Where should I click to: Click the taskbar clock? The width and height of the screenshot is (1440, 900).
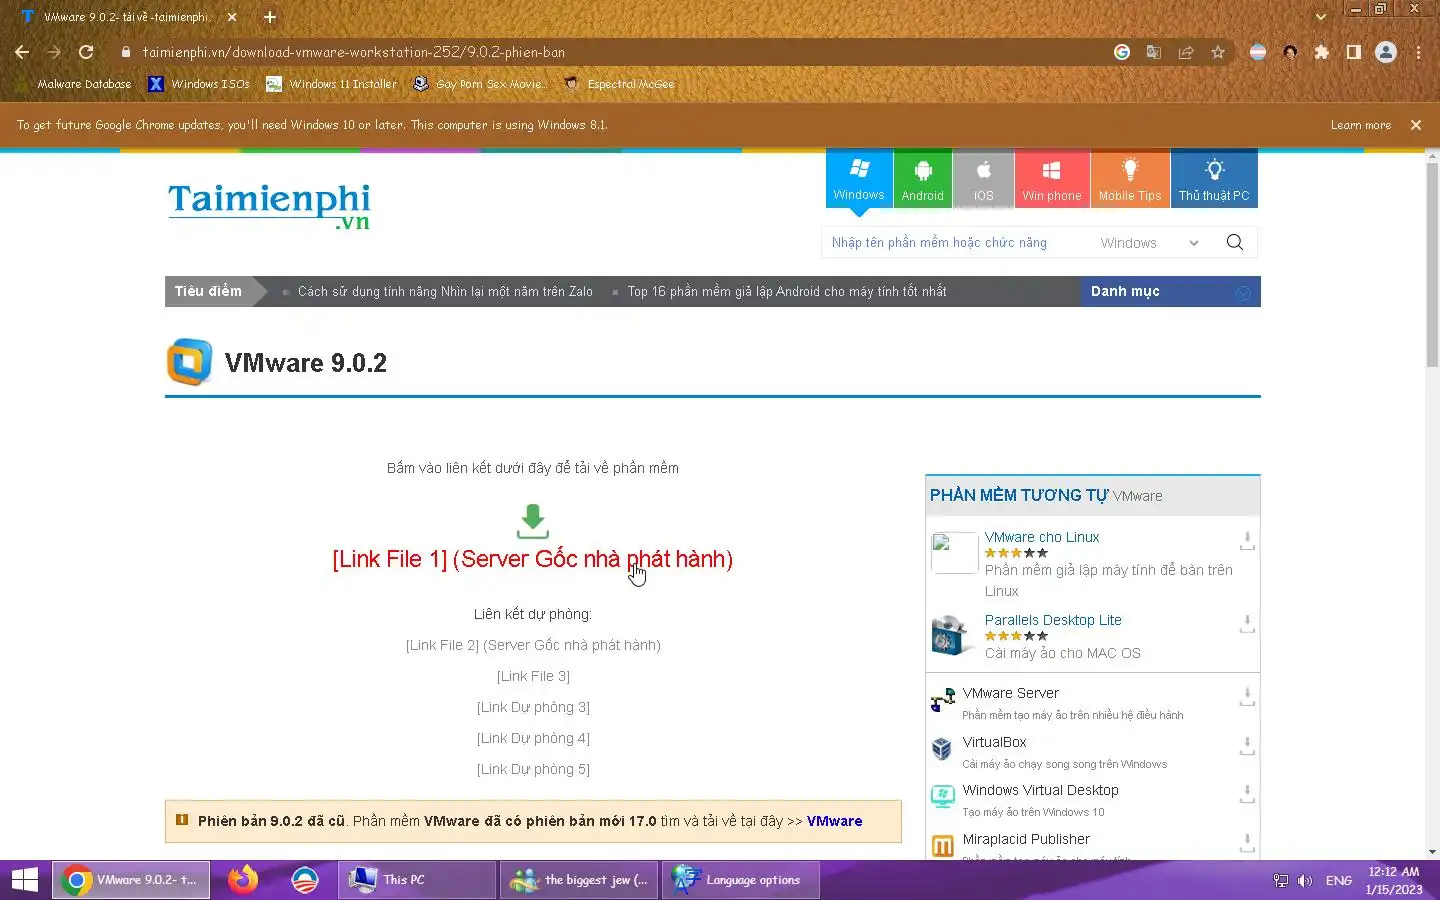click(x=1394, y=880)
